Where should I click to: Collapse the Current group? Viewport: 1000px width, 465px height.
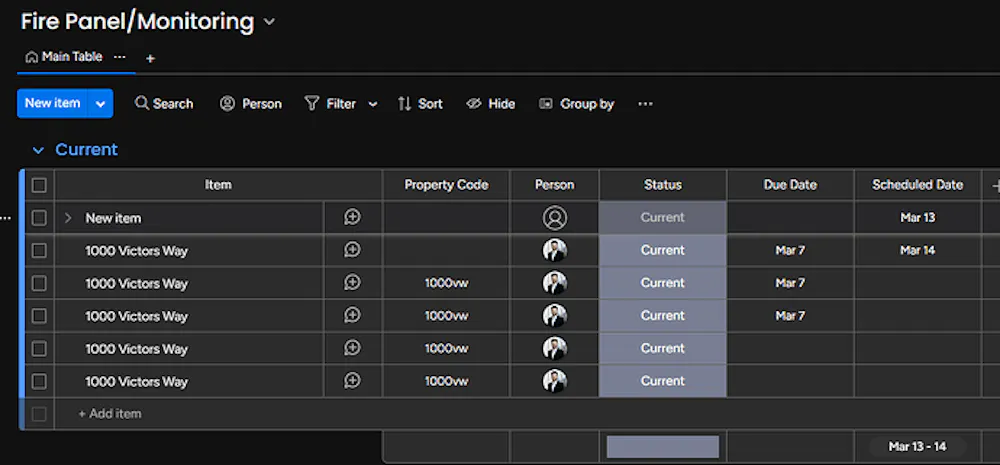[x=39, y=150]
